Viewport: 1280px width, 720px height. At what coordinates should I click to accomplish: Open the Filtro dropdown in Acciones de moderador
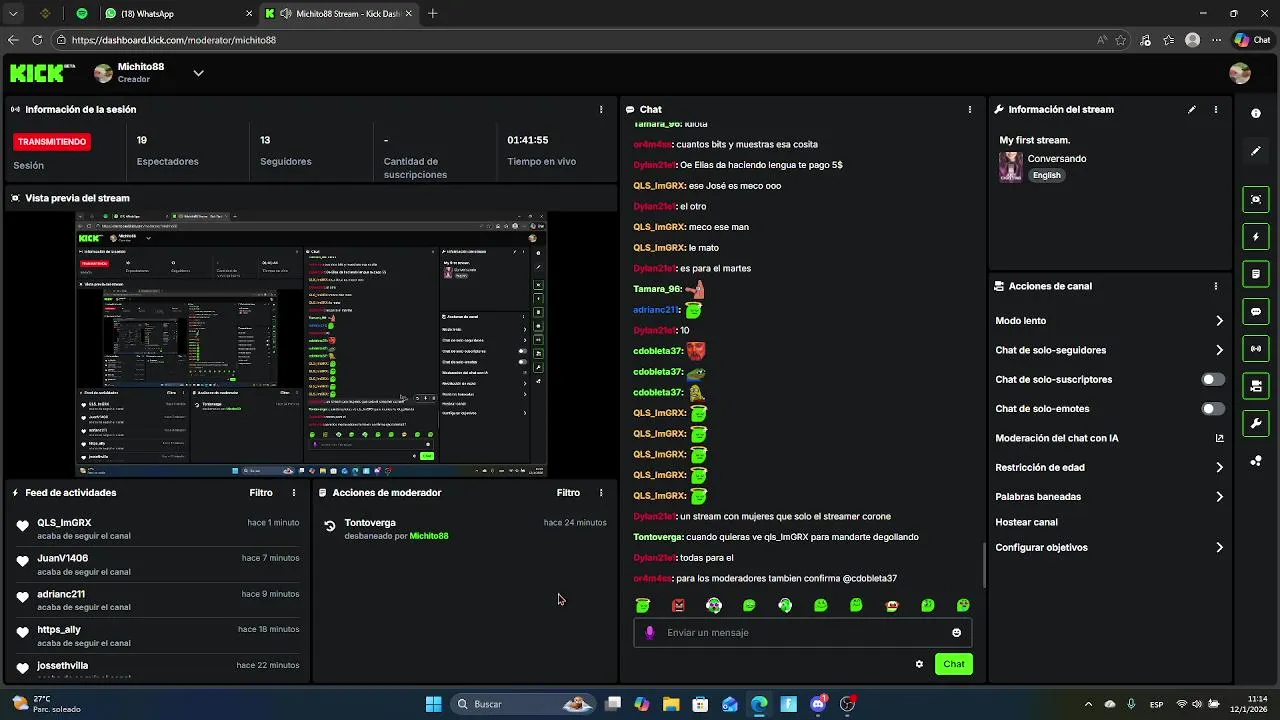click(x=568, y=492)
